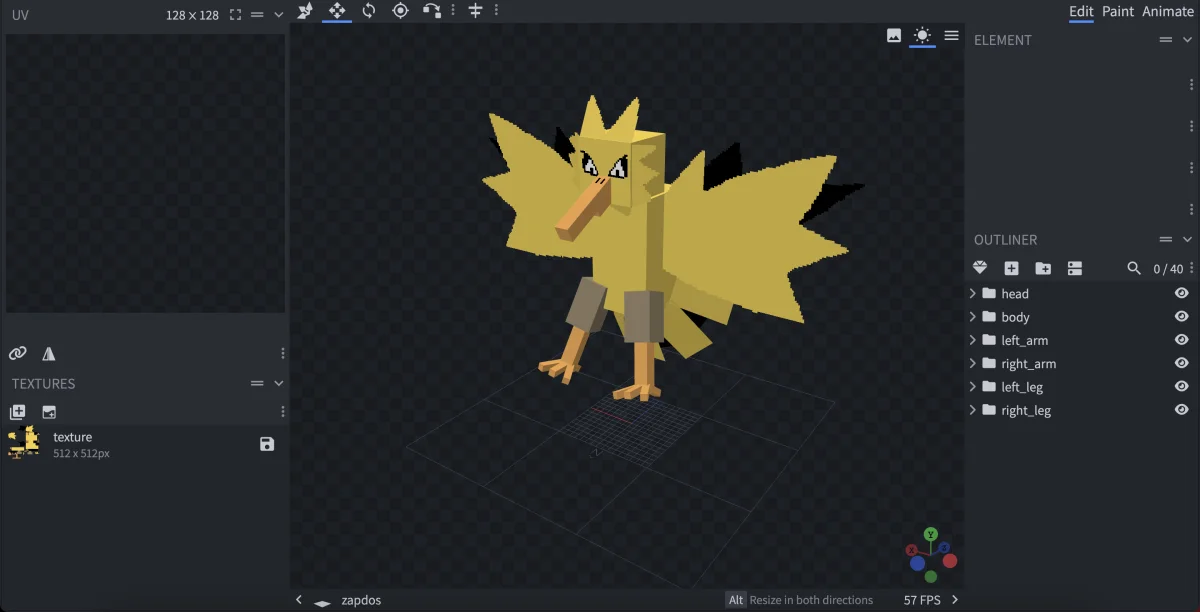Select the body group name
Viewport: 1200px width, 612px height.
point(1015,317)
